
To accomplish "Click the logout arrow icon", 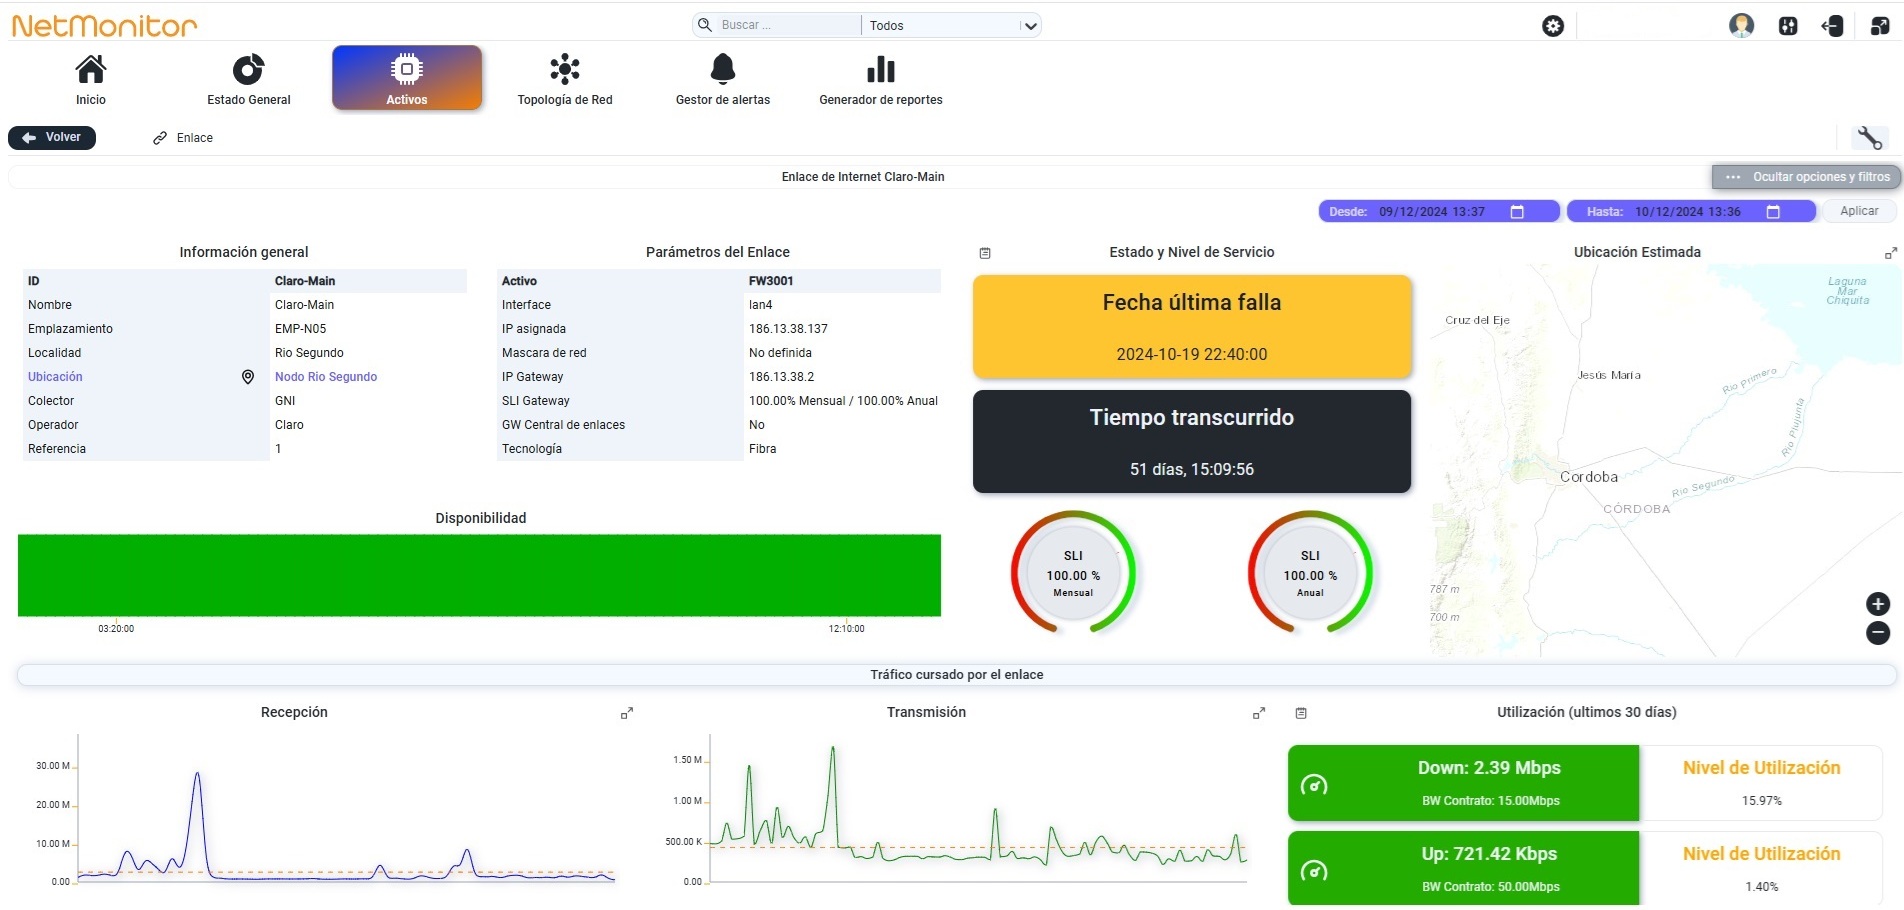I will (1832, 27).
